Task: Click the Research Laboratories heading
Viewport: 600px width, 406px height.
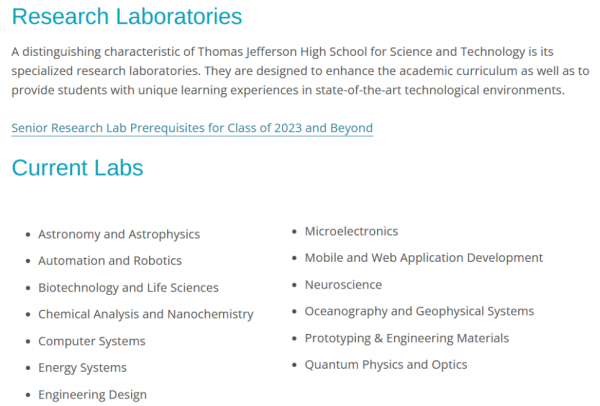Action: (x=127, y=16)
